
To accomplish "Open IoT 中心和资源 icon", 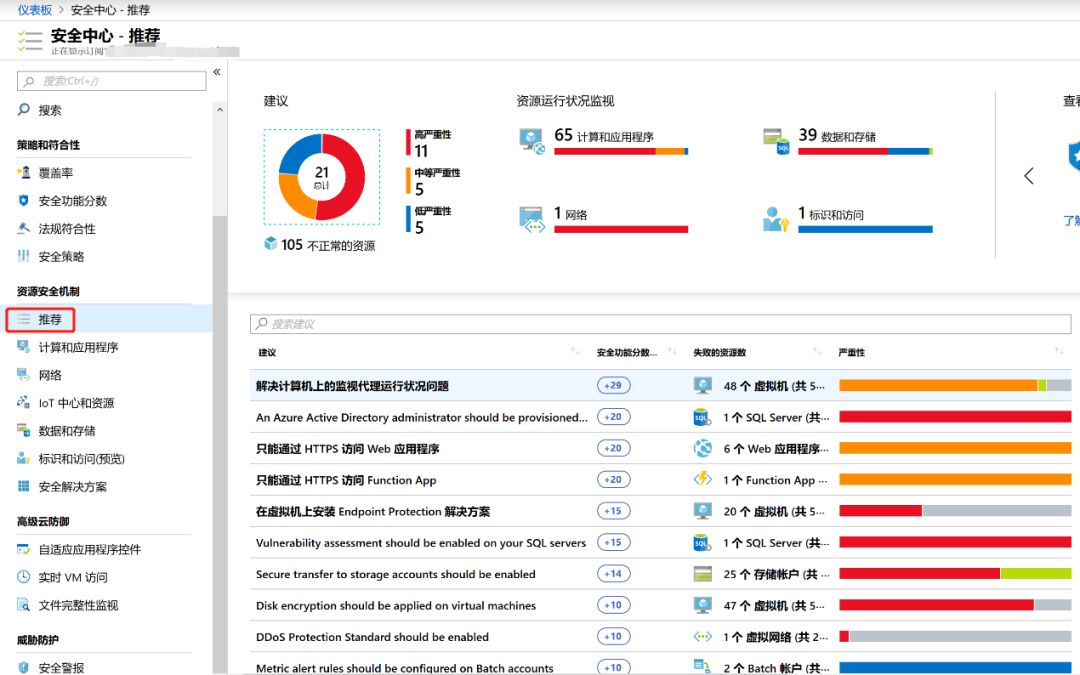I will point(24,403).
